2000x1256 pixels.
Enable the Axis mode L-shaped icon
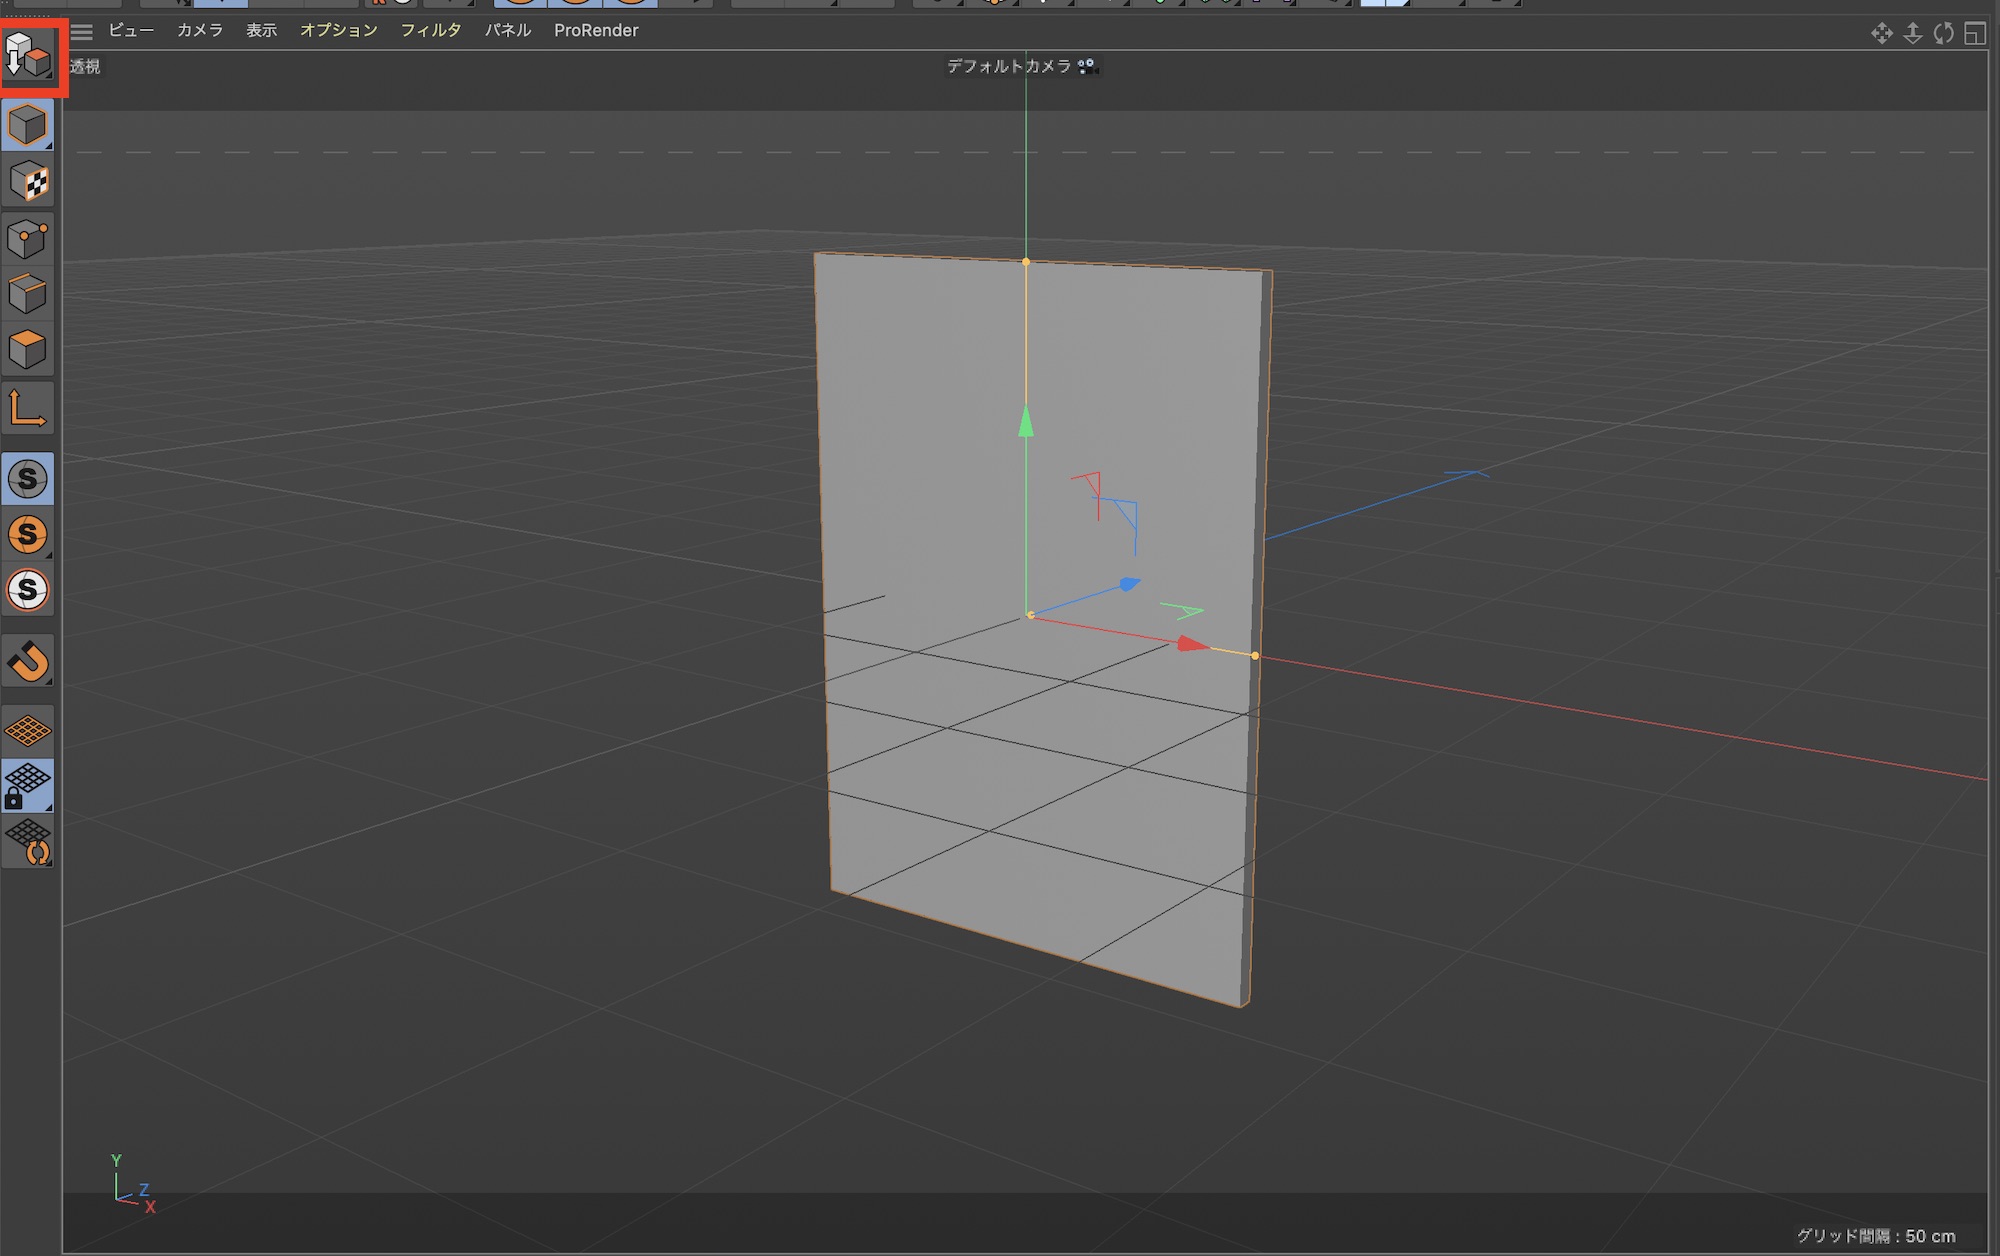coord(28,409)
